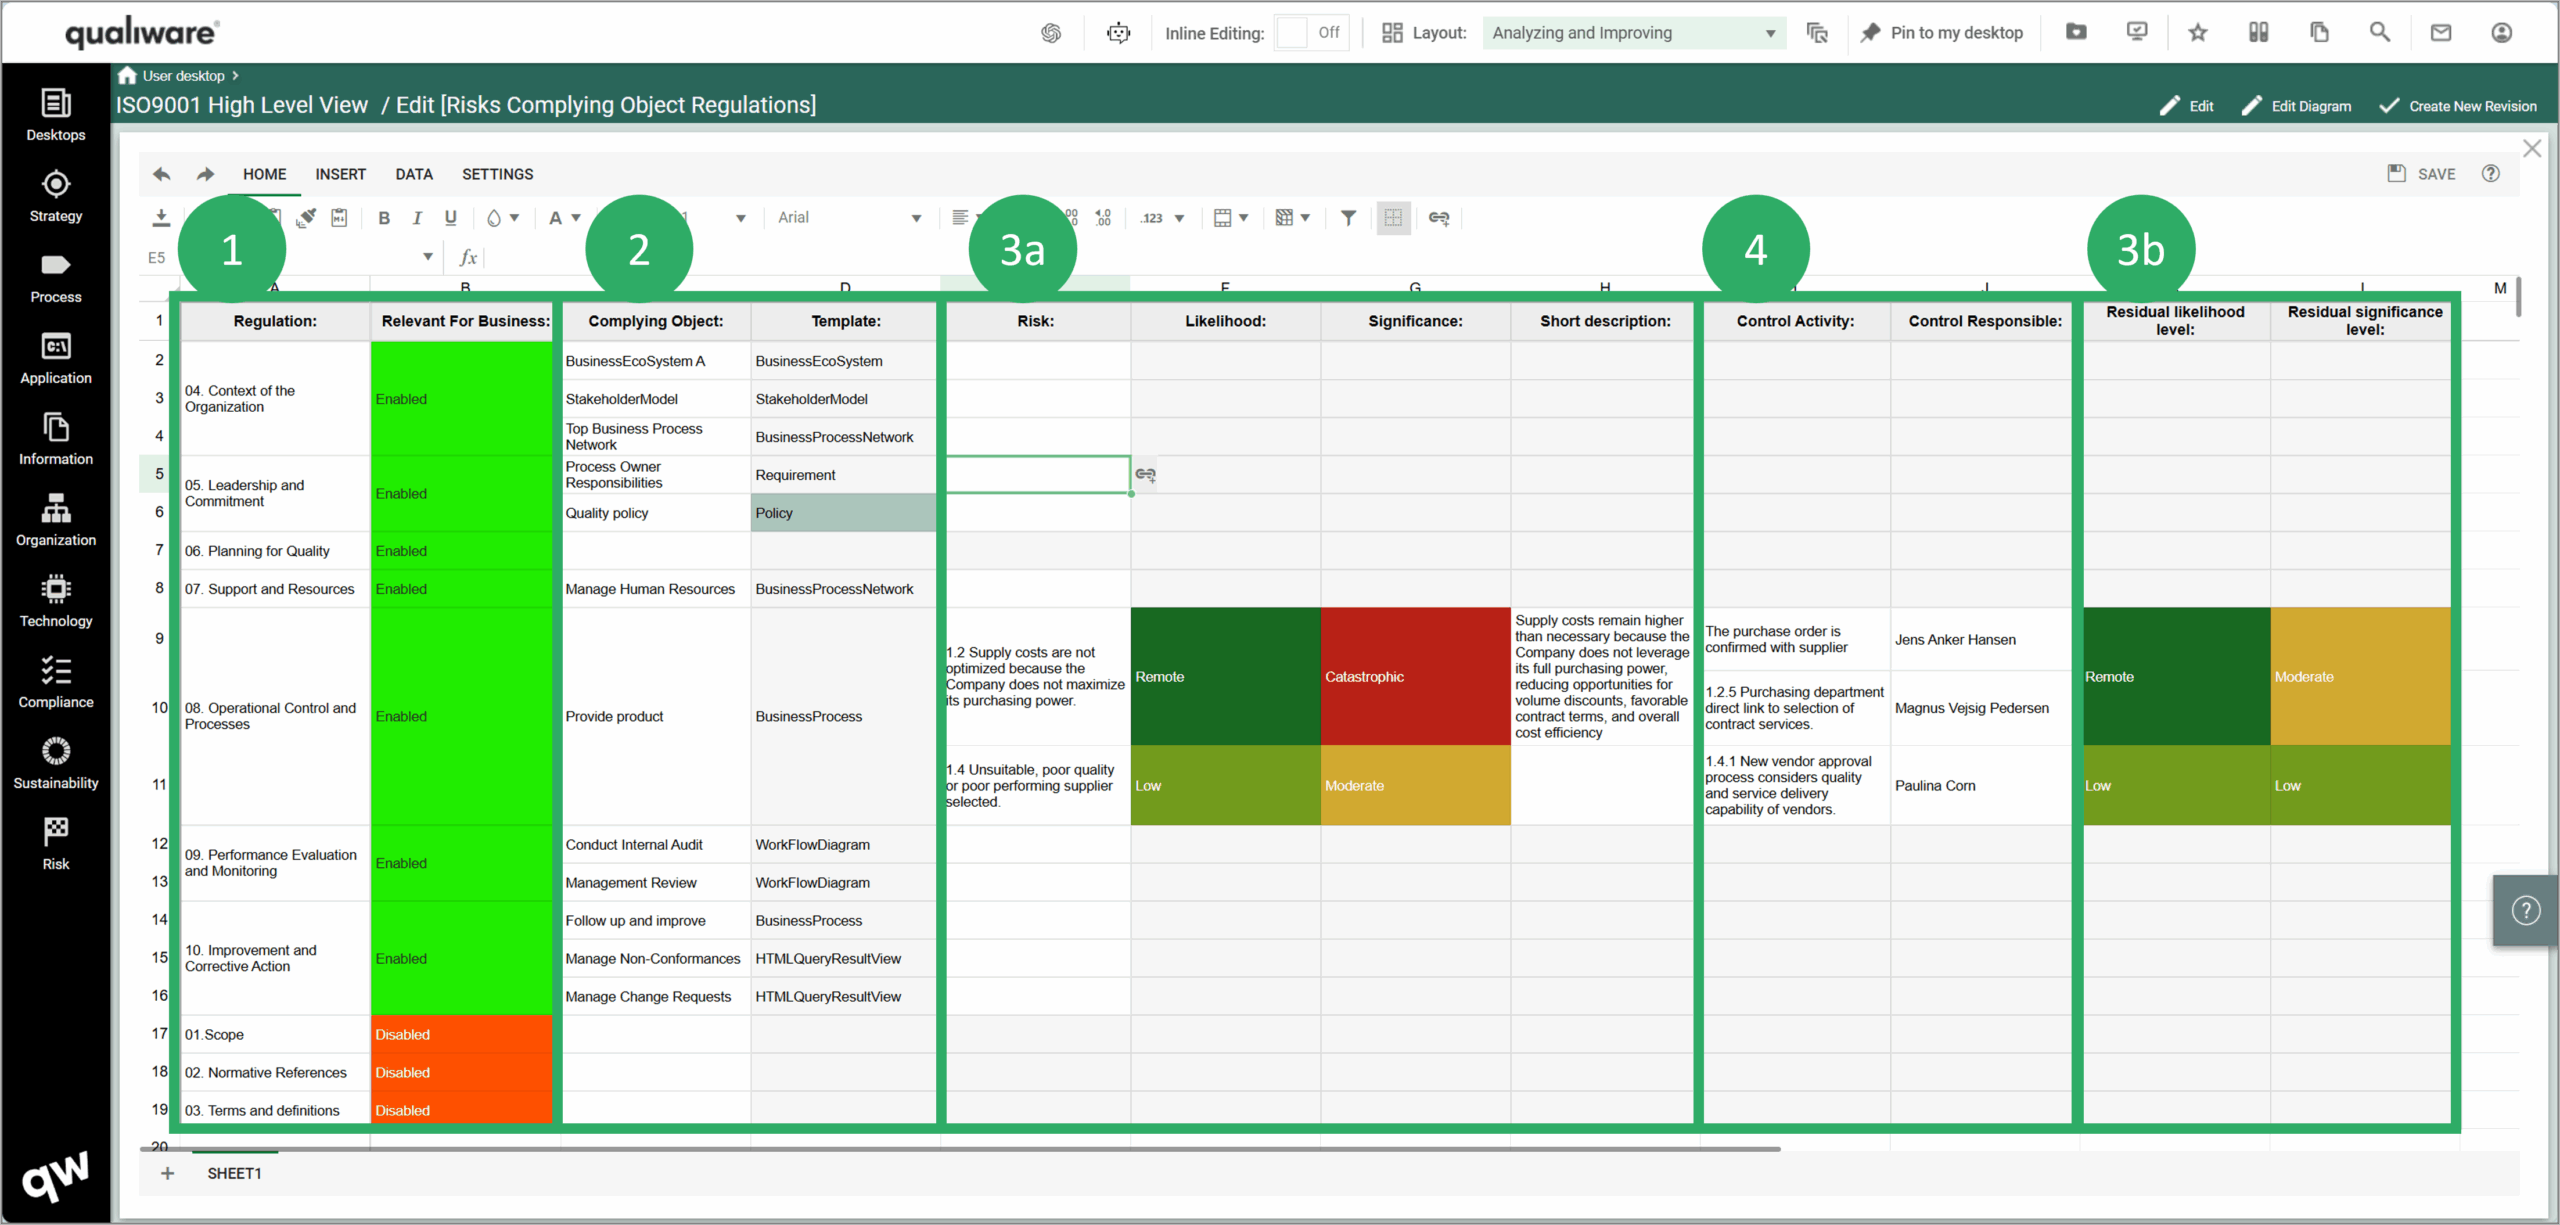The image size is (2560, 1225).
Task: Switch to the INSERT ribbon tab
Action: pos(340,173)
